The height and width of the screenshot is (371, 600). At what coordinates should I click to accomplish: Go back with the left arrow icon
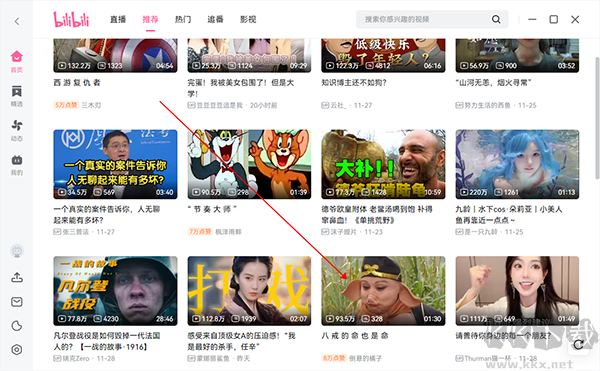pyautogui.click(x=16, y=21)
